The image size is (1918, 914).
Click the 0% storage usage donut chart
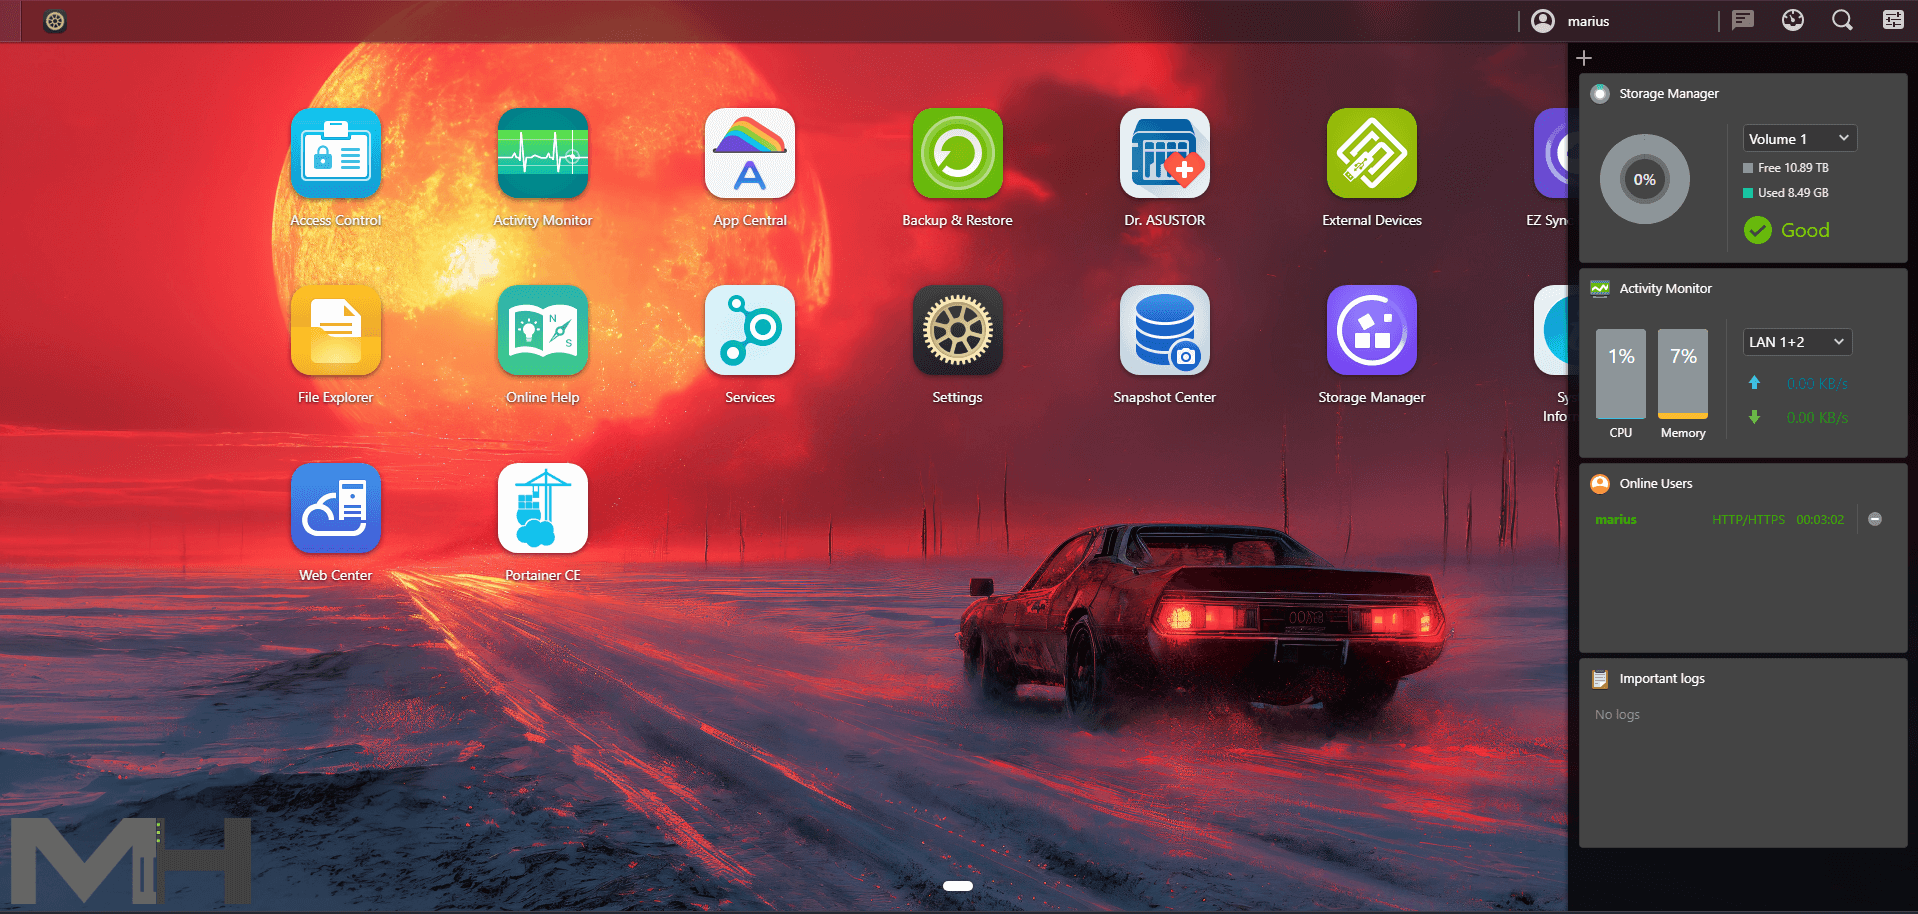pos(1645,180)
